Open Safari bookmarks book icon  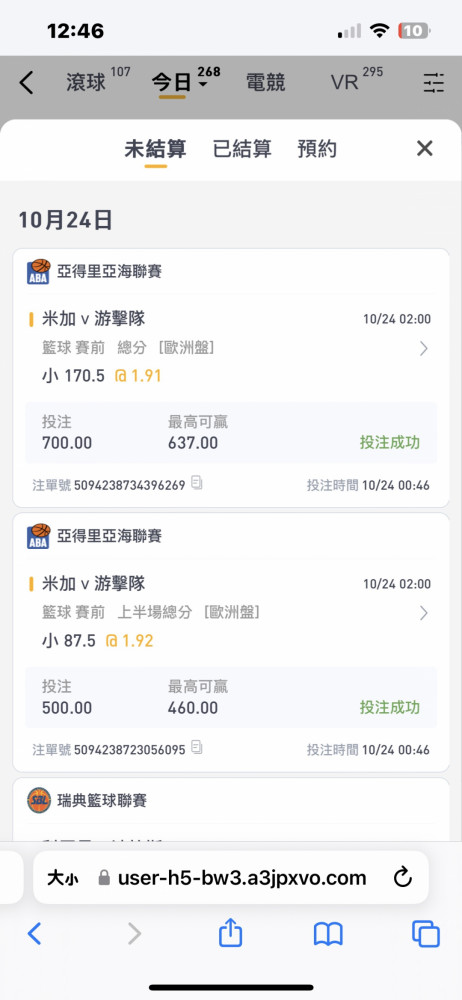[x=328, y=935]
